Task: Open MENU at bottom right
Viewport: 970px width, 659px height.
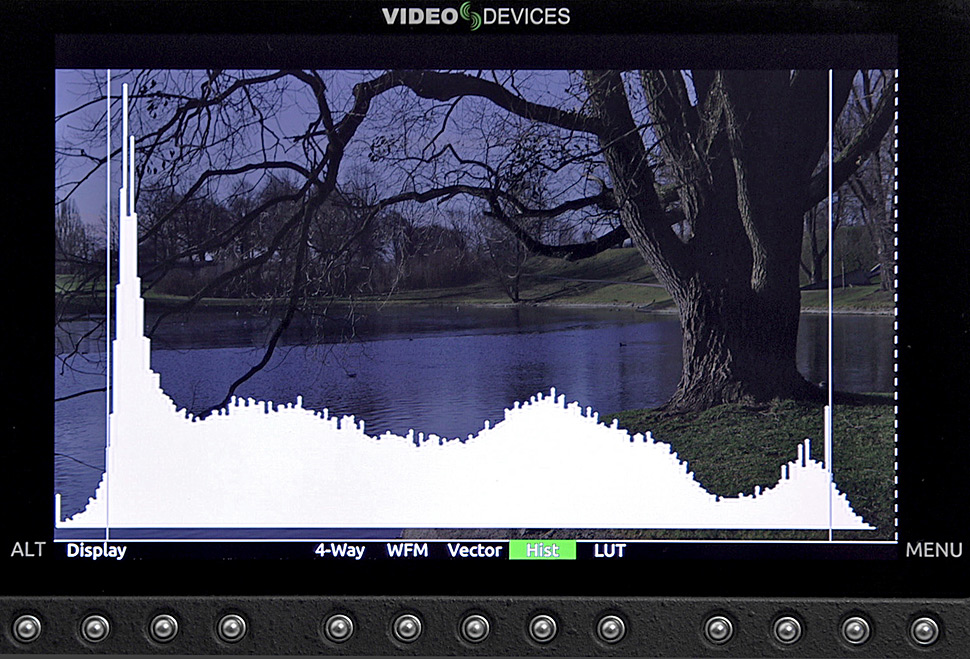Action: coord(934,550)
